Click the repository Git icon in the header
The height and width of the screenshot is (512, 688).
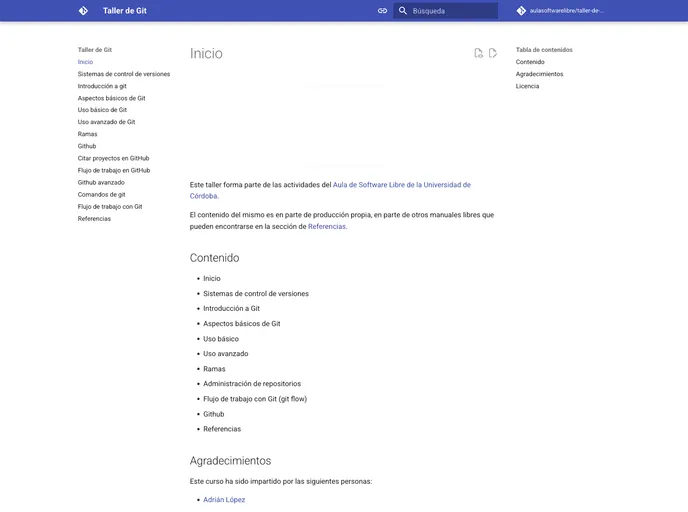click(521, 11)
